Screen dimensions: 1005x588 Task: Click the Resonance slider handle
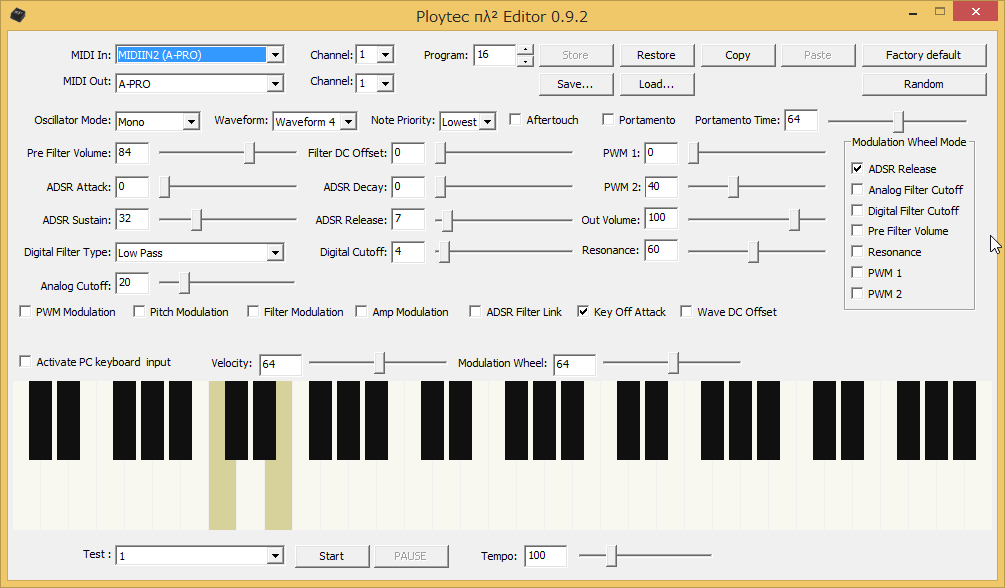pyautogui.click(x=754, y=251)
